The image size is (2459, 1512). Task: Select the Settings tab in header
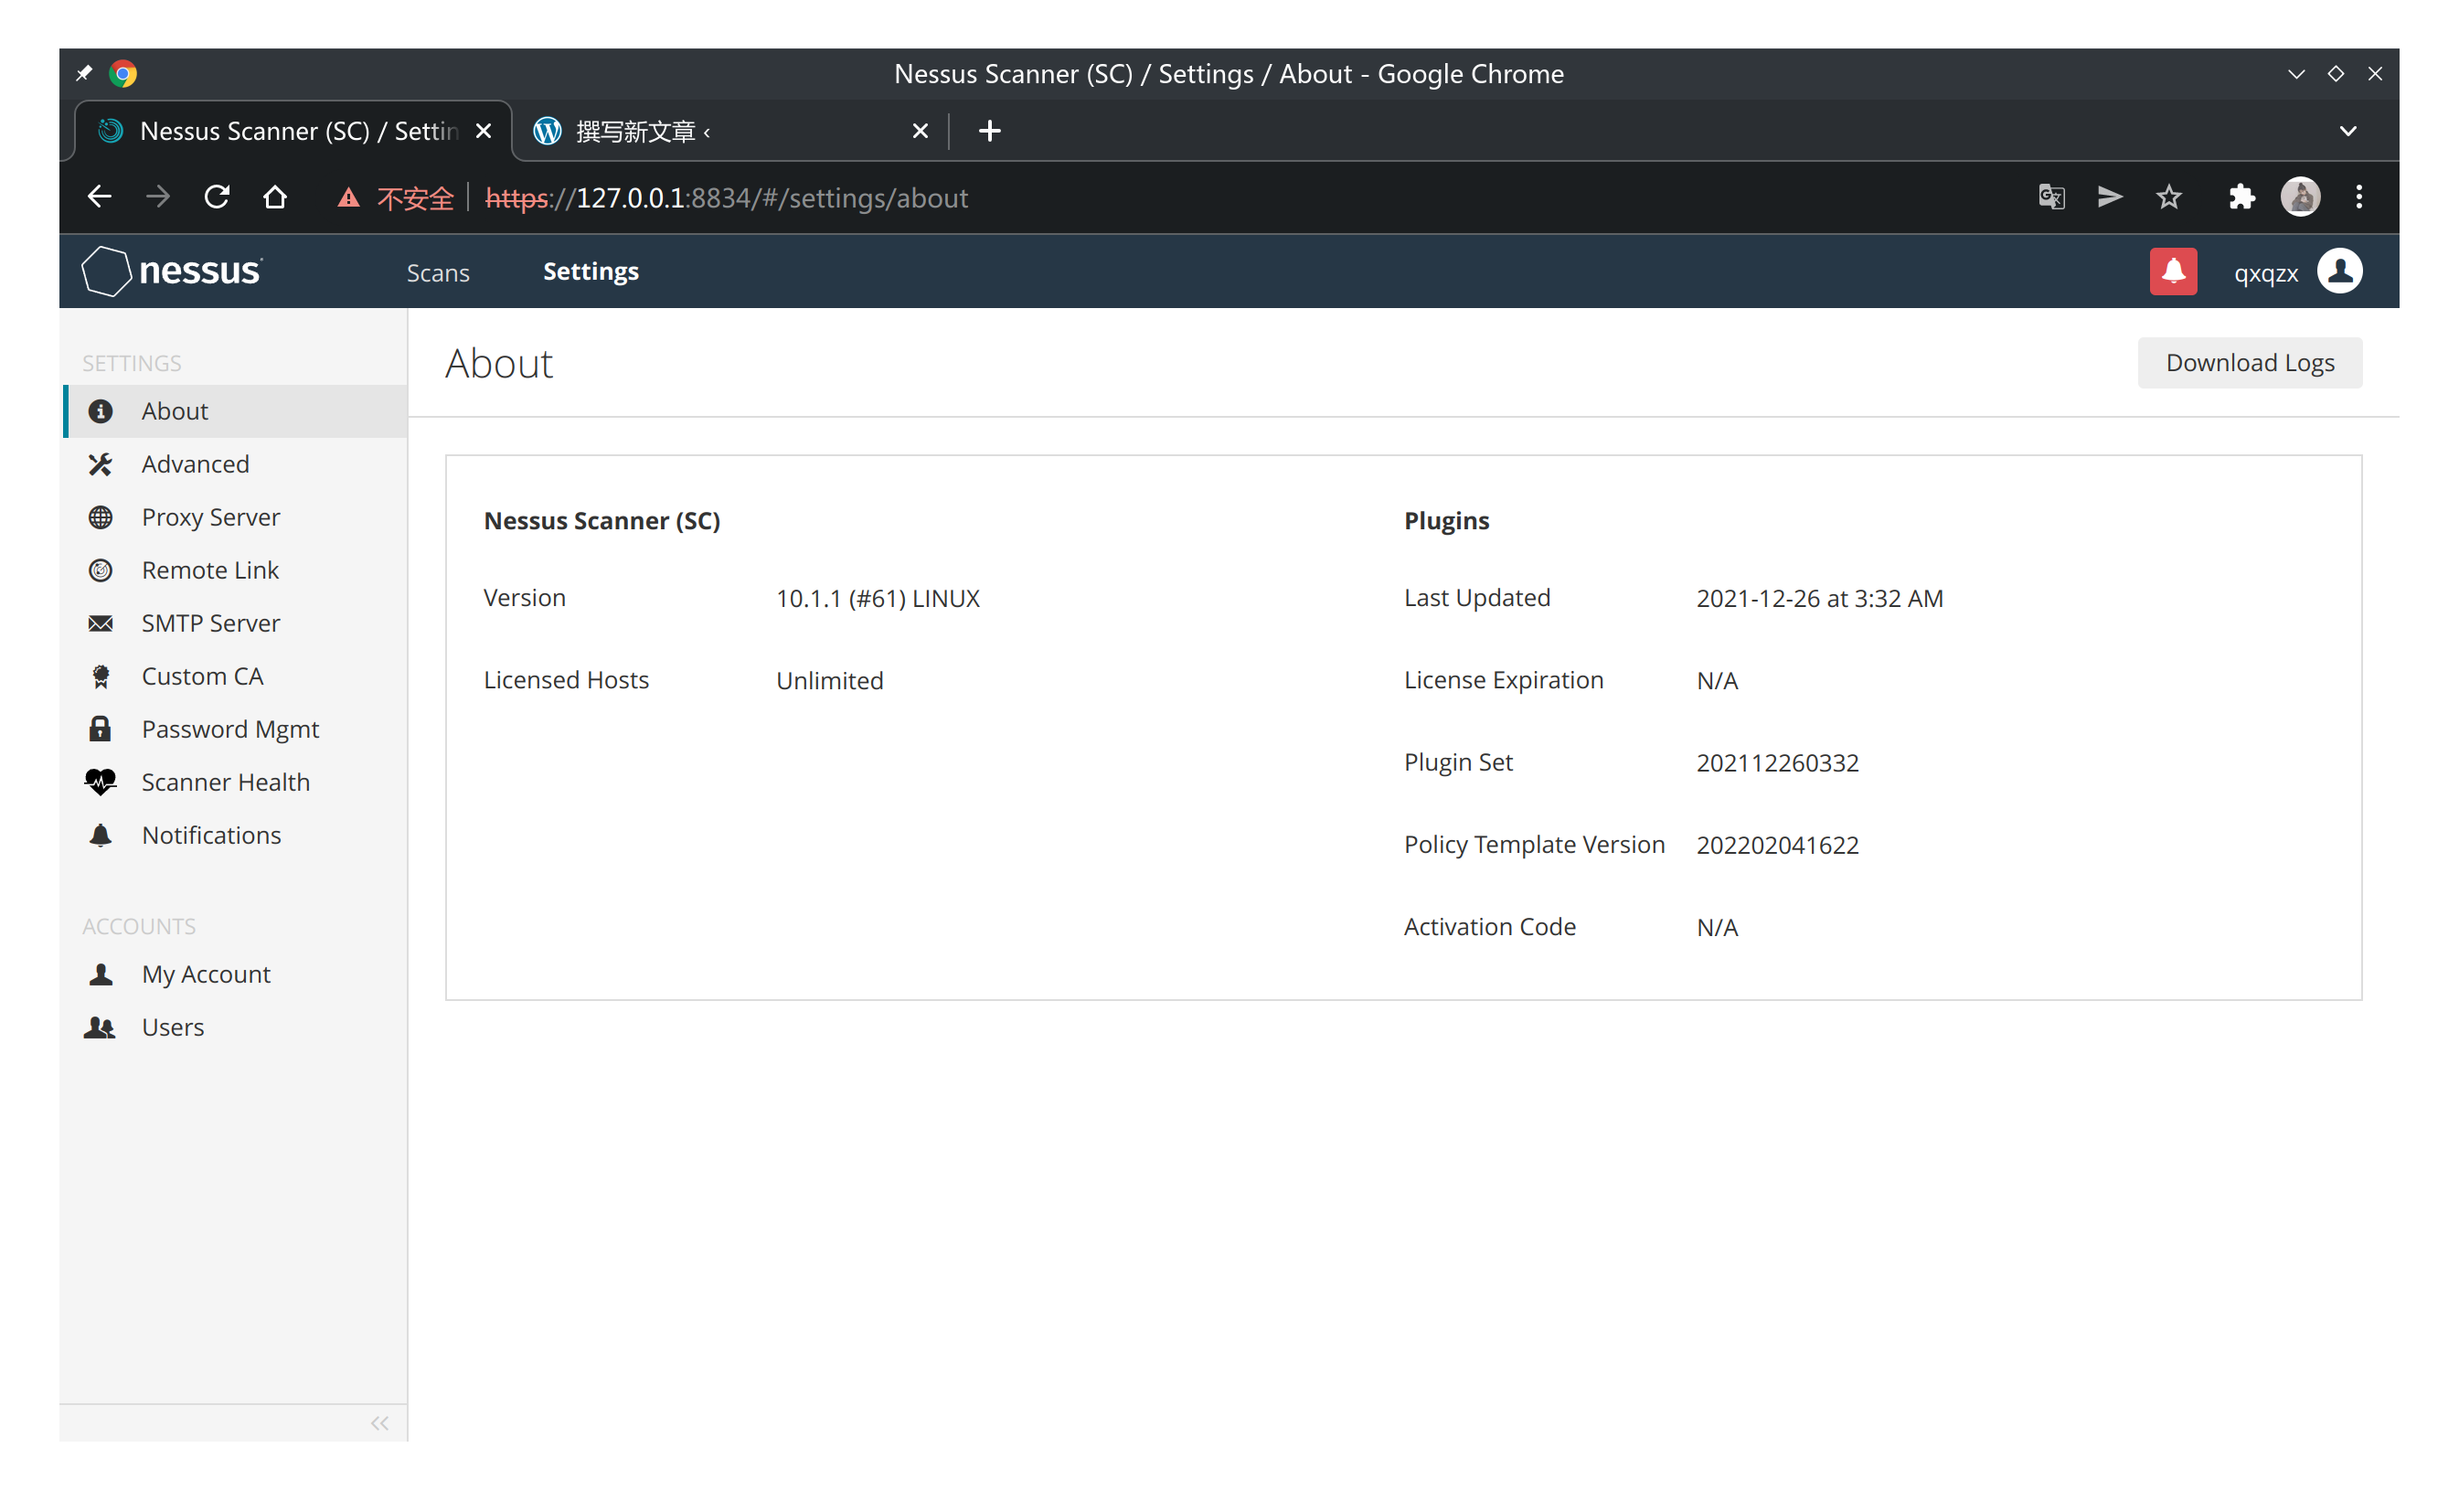(591, 271)
